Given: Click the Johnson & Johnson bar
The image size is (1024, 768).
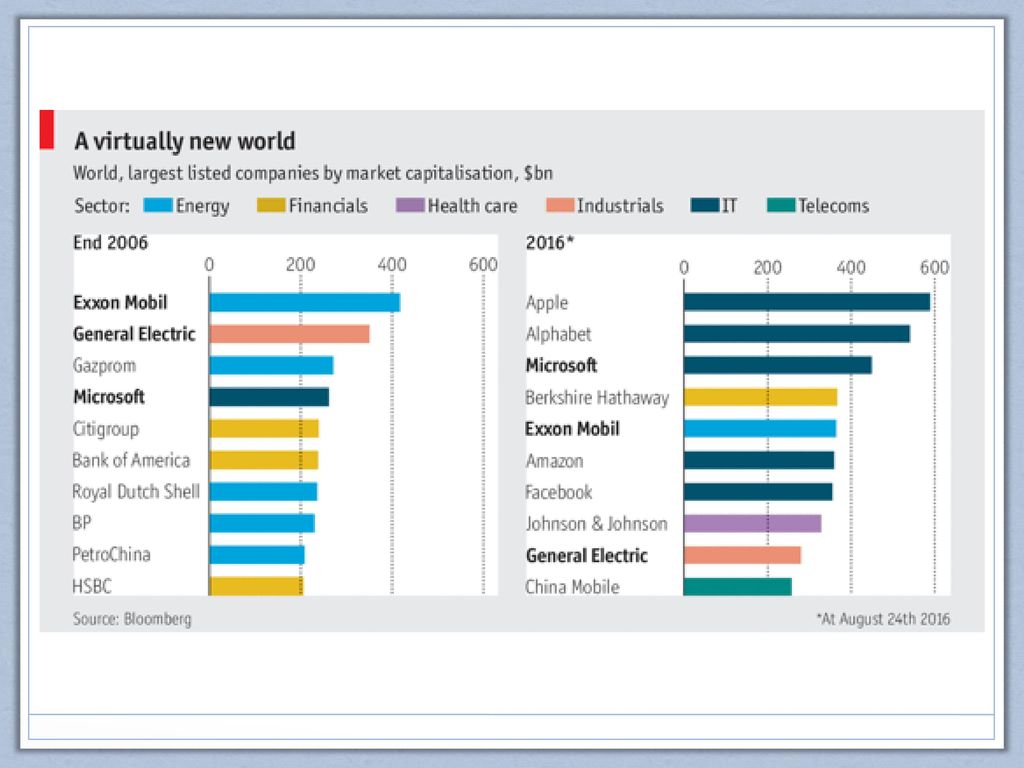Looking at the screenshot, I should [752, 523].
